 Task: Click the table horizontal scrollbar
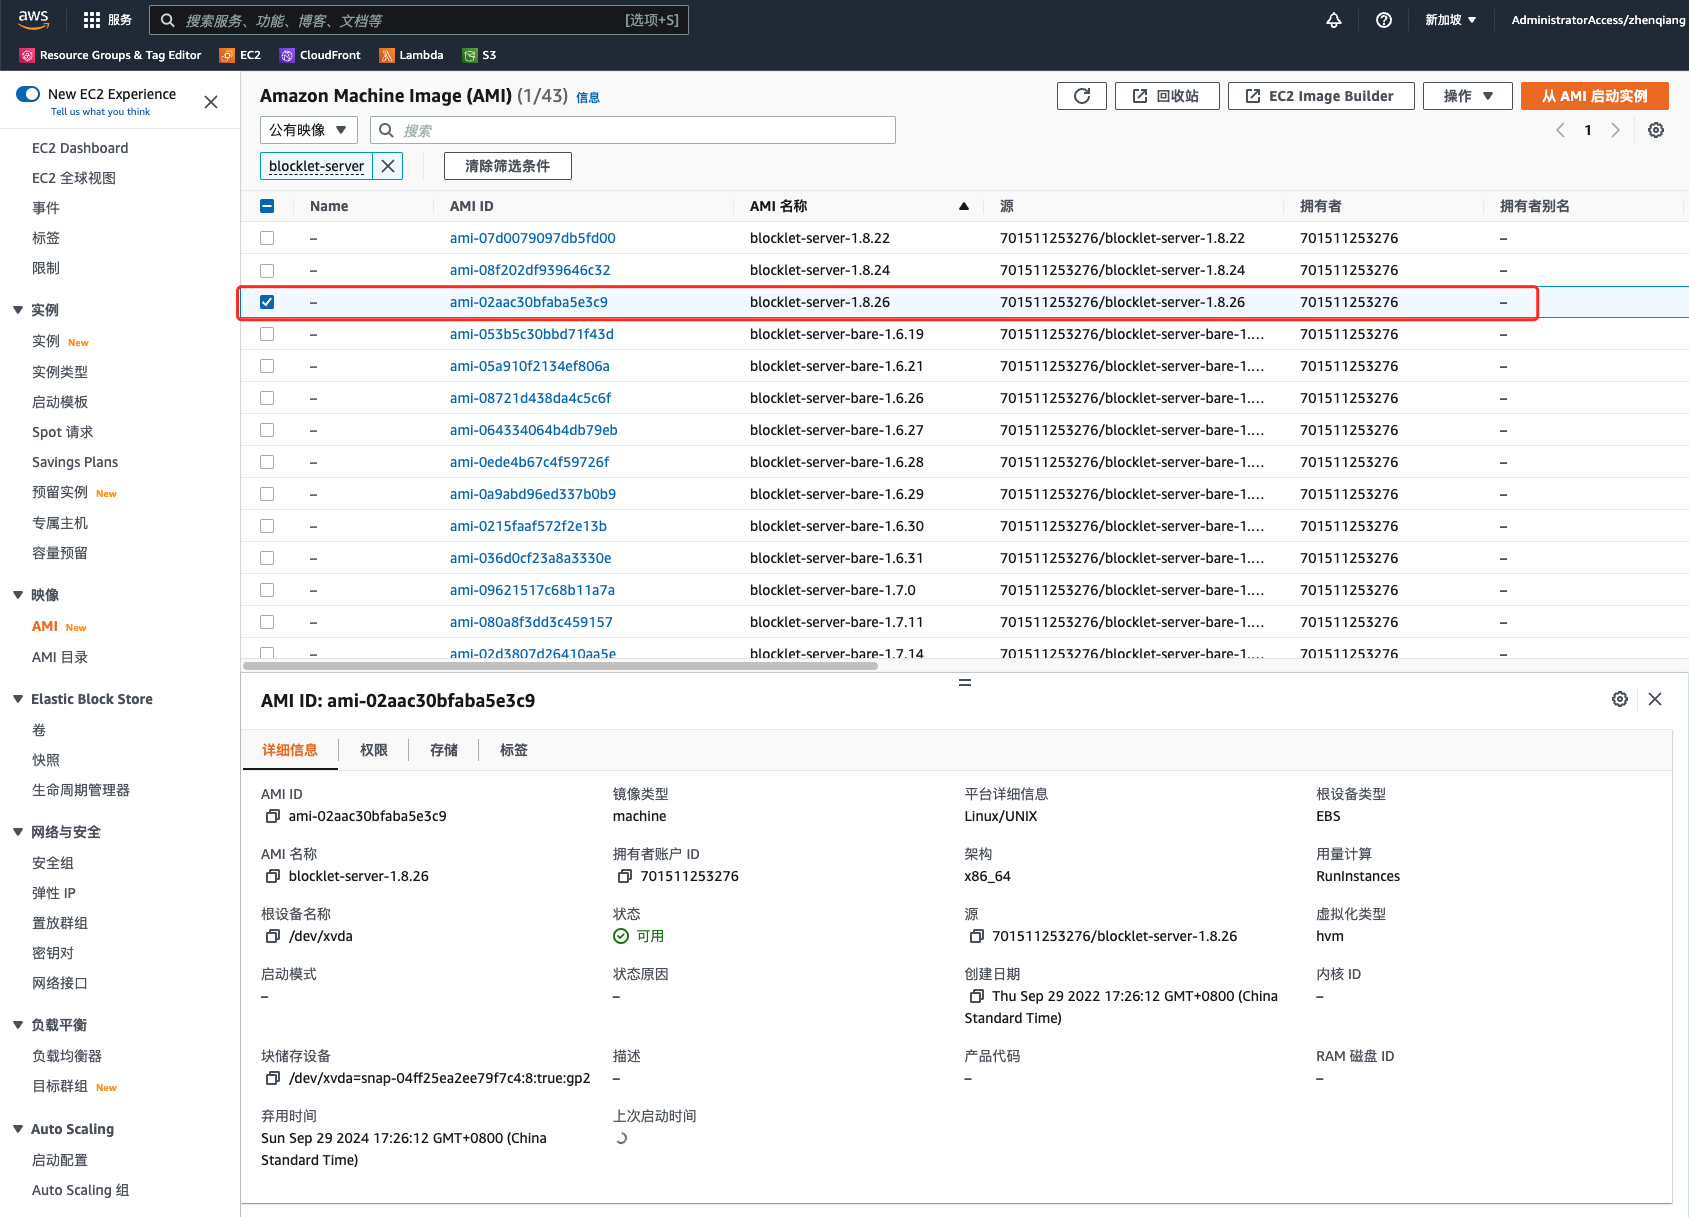coord(560,666)
